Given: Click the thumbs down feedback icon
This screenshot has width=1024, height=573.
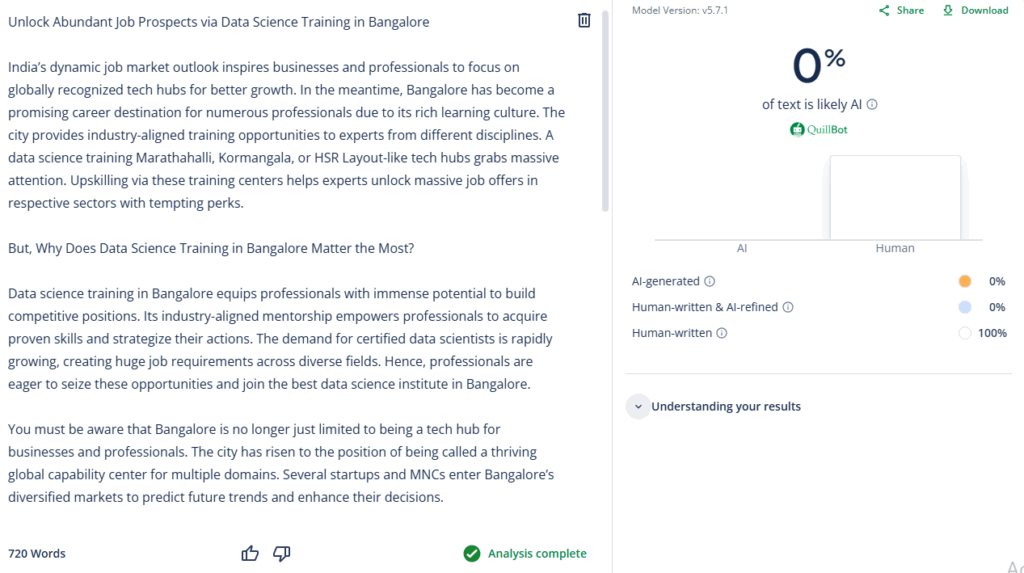Looking at the screenshot, I should pyautogui.click(x=282, y=553).
